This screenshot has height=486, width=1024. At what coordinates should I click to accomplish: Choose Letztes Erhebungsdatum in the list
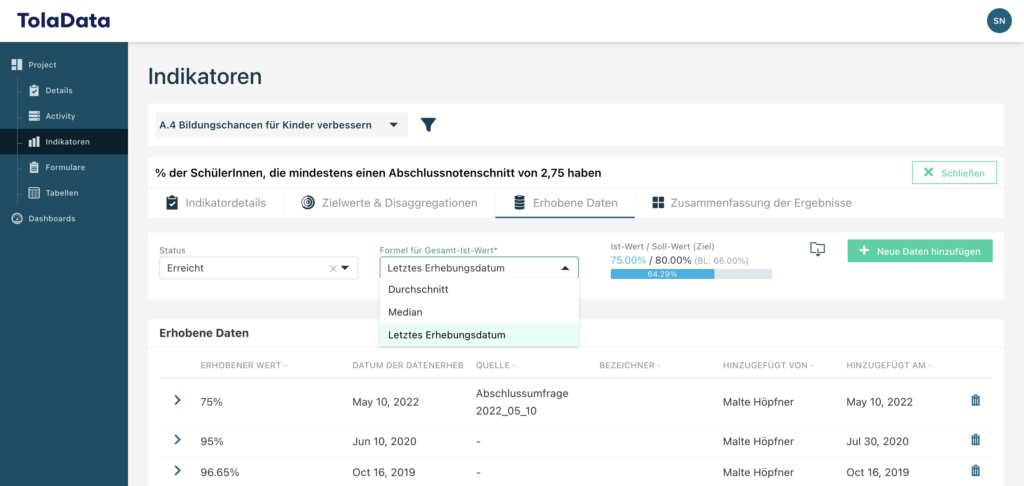click(x=479, y=335)
